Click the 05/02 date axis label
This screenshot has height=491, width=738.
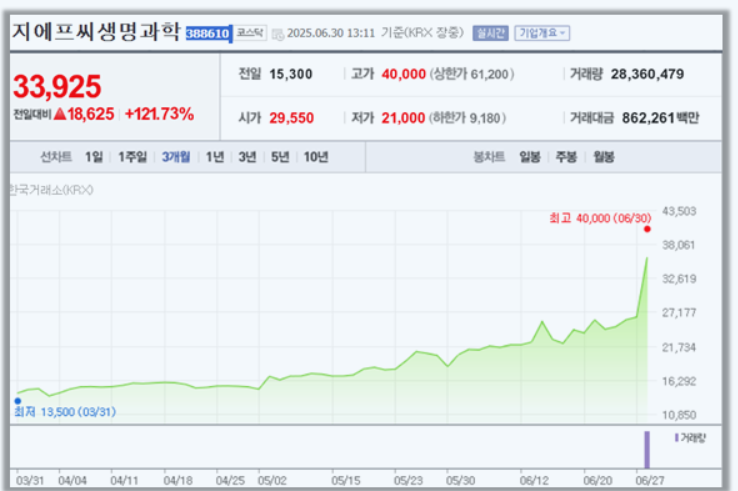pos(272,481)
